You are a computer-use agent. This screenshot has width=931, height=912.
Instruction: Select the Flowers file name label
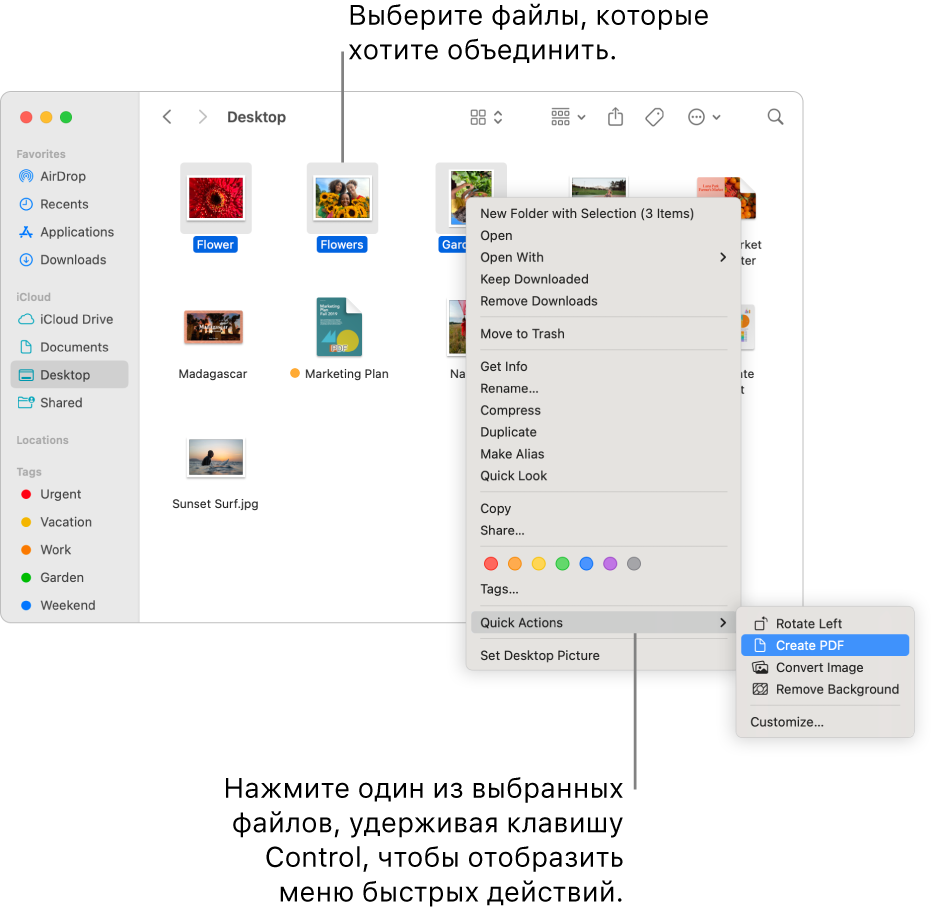click(342, 245)
